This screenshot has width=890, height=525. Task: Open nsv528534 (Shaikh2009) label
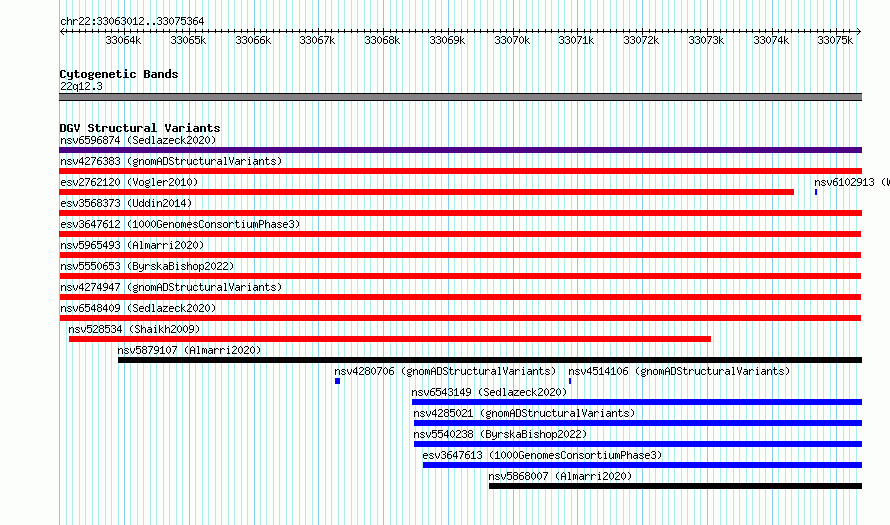134,329
